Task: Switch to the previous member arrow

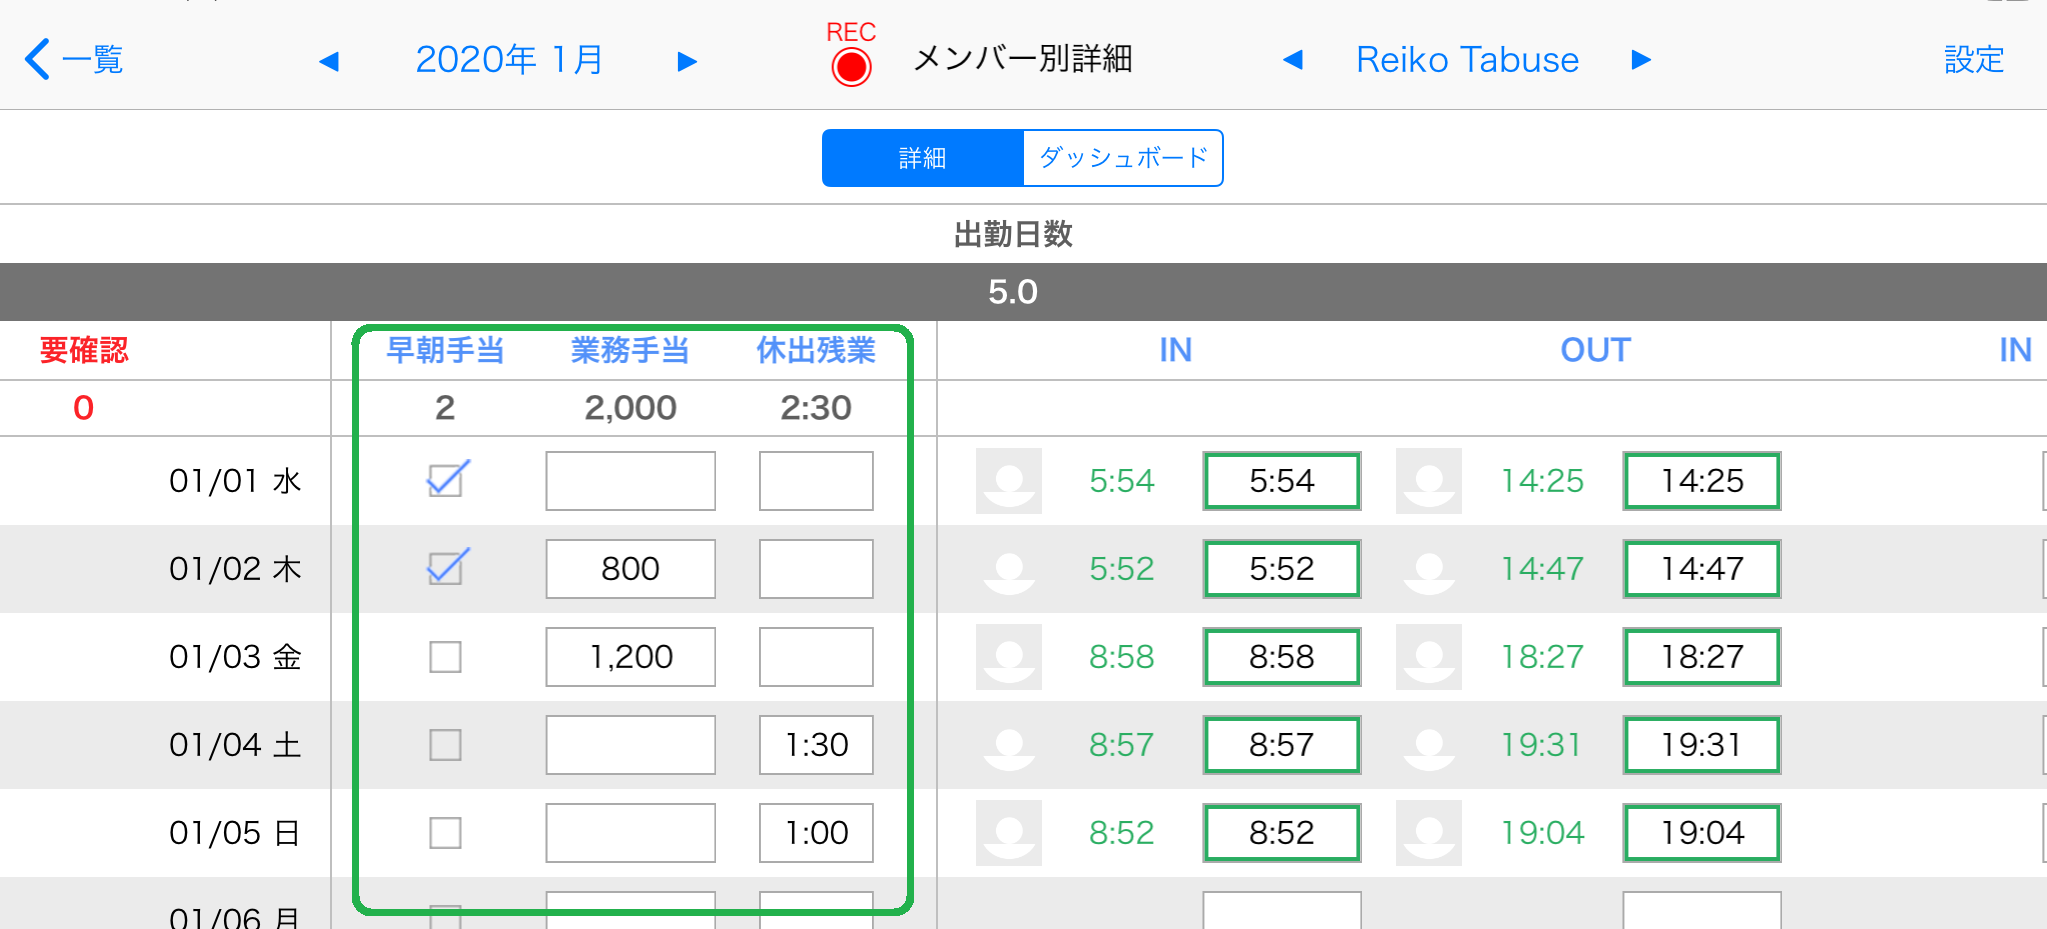Action: pyautogui.click(x=1293, y=60)
